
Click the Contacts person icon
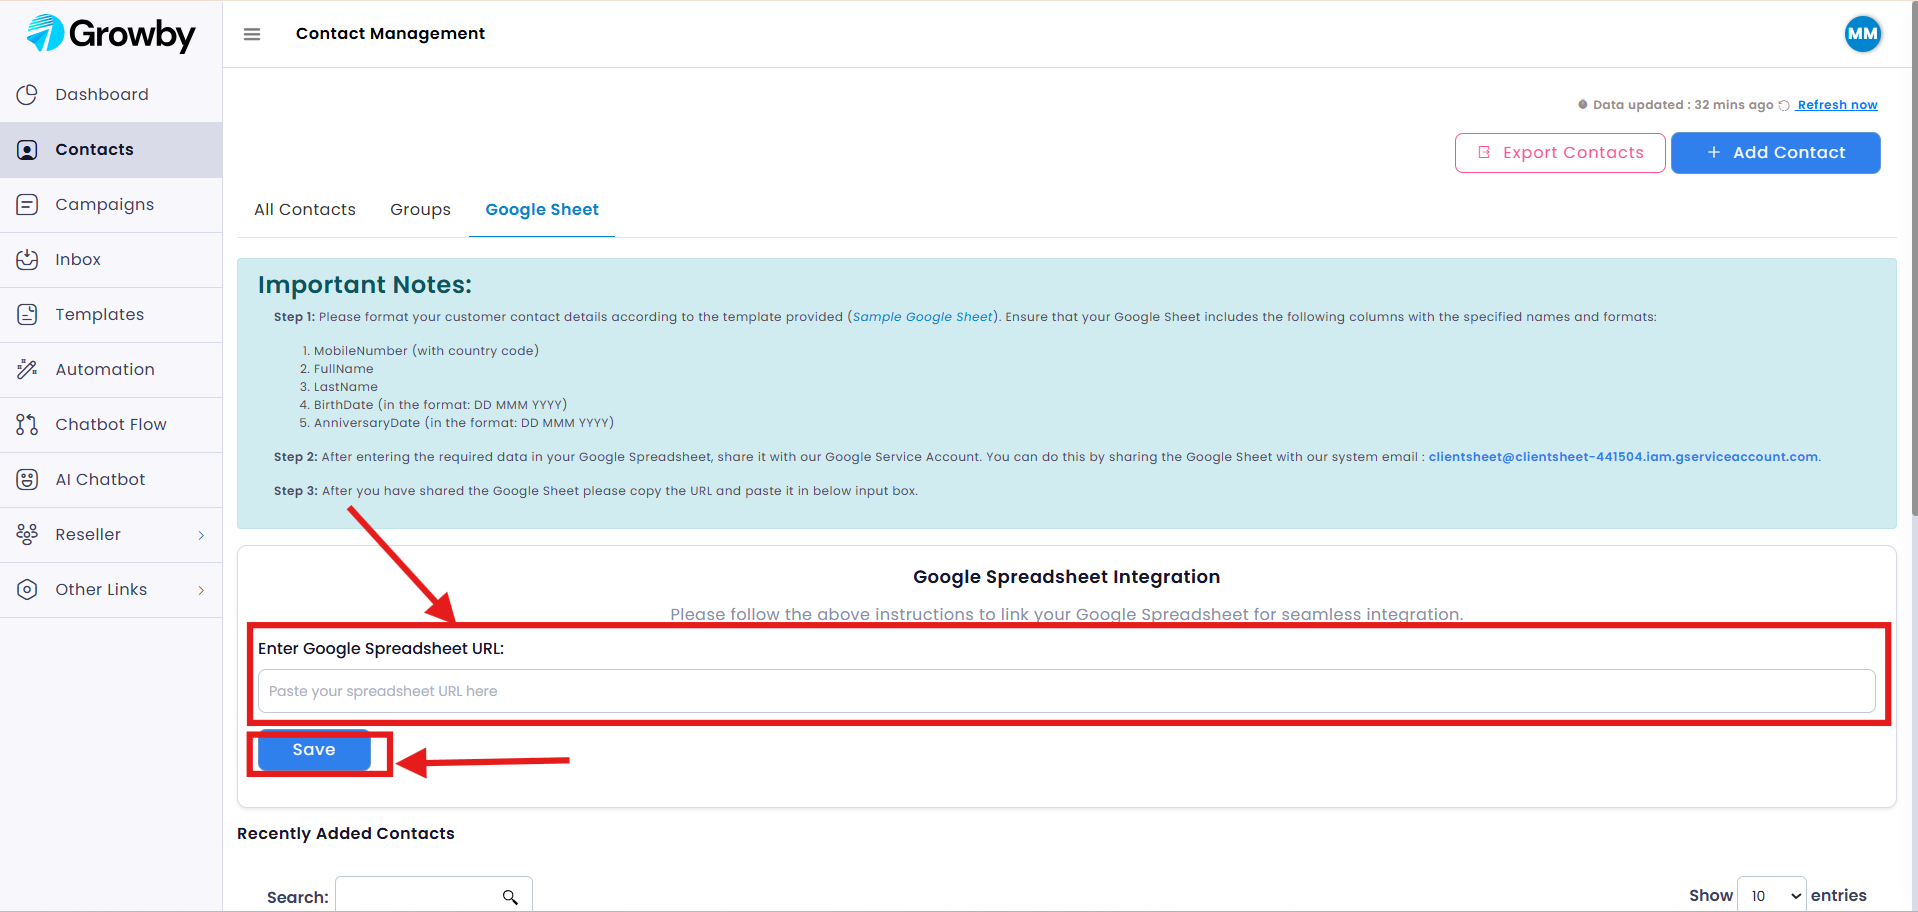coord(27,150)
